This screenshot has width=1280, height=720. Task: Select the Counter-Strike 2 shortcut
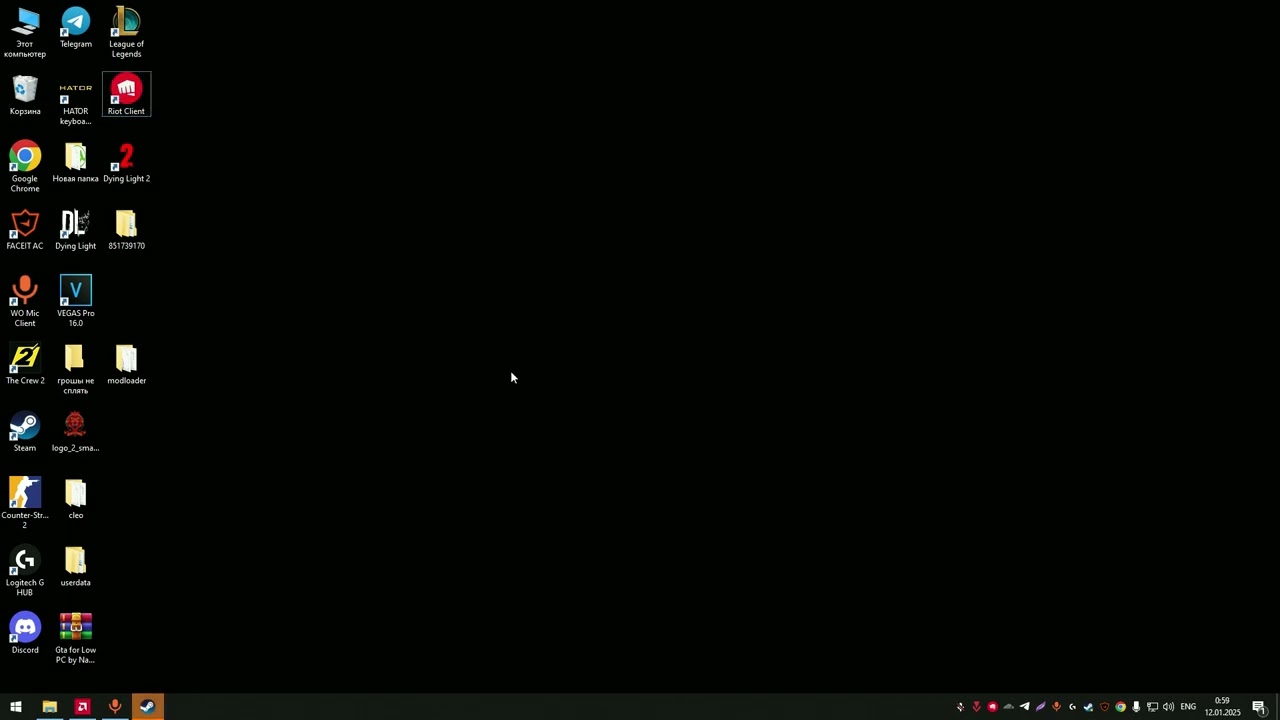click(25, 504)
